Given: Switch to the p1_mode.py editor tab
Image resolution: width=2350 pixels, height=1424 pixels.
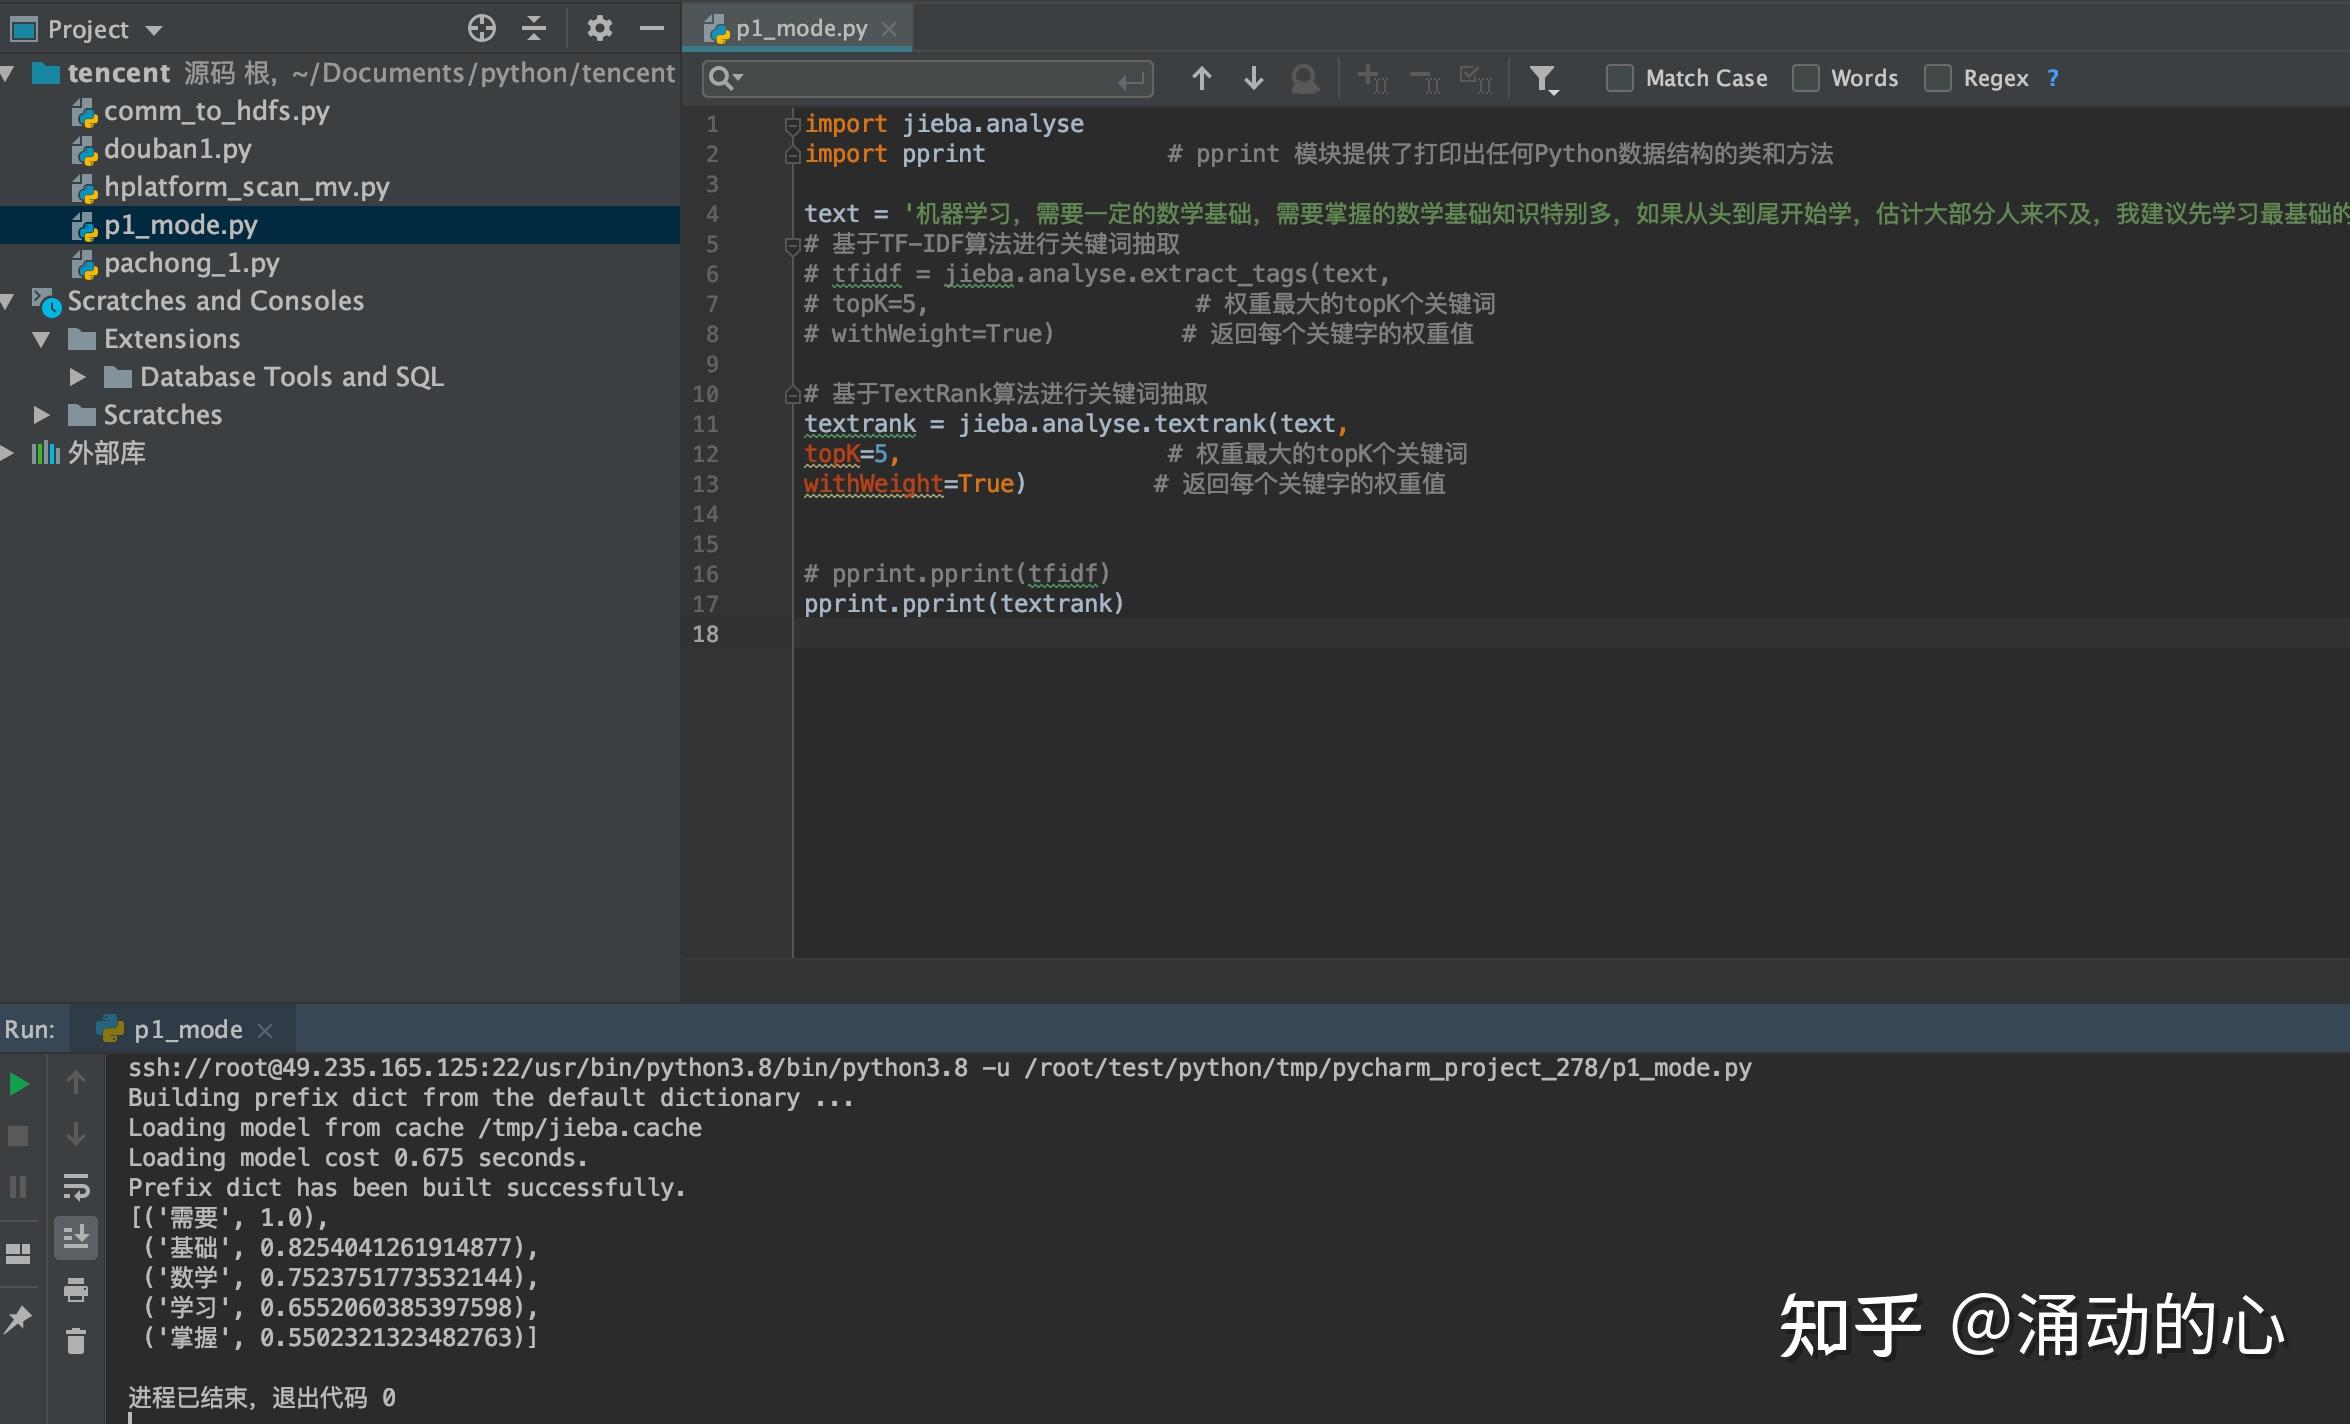Looking at the screenshot, I should [x=795, y=28].
